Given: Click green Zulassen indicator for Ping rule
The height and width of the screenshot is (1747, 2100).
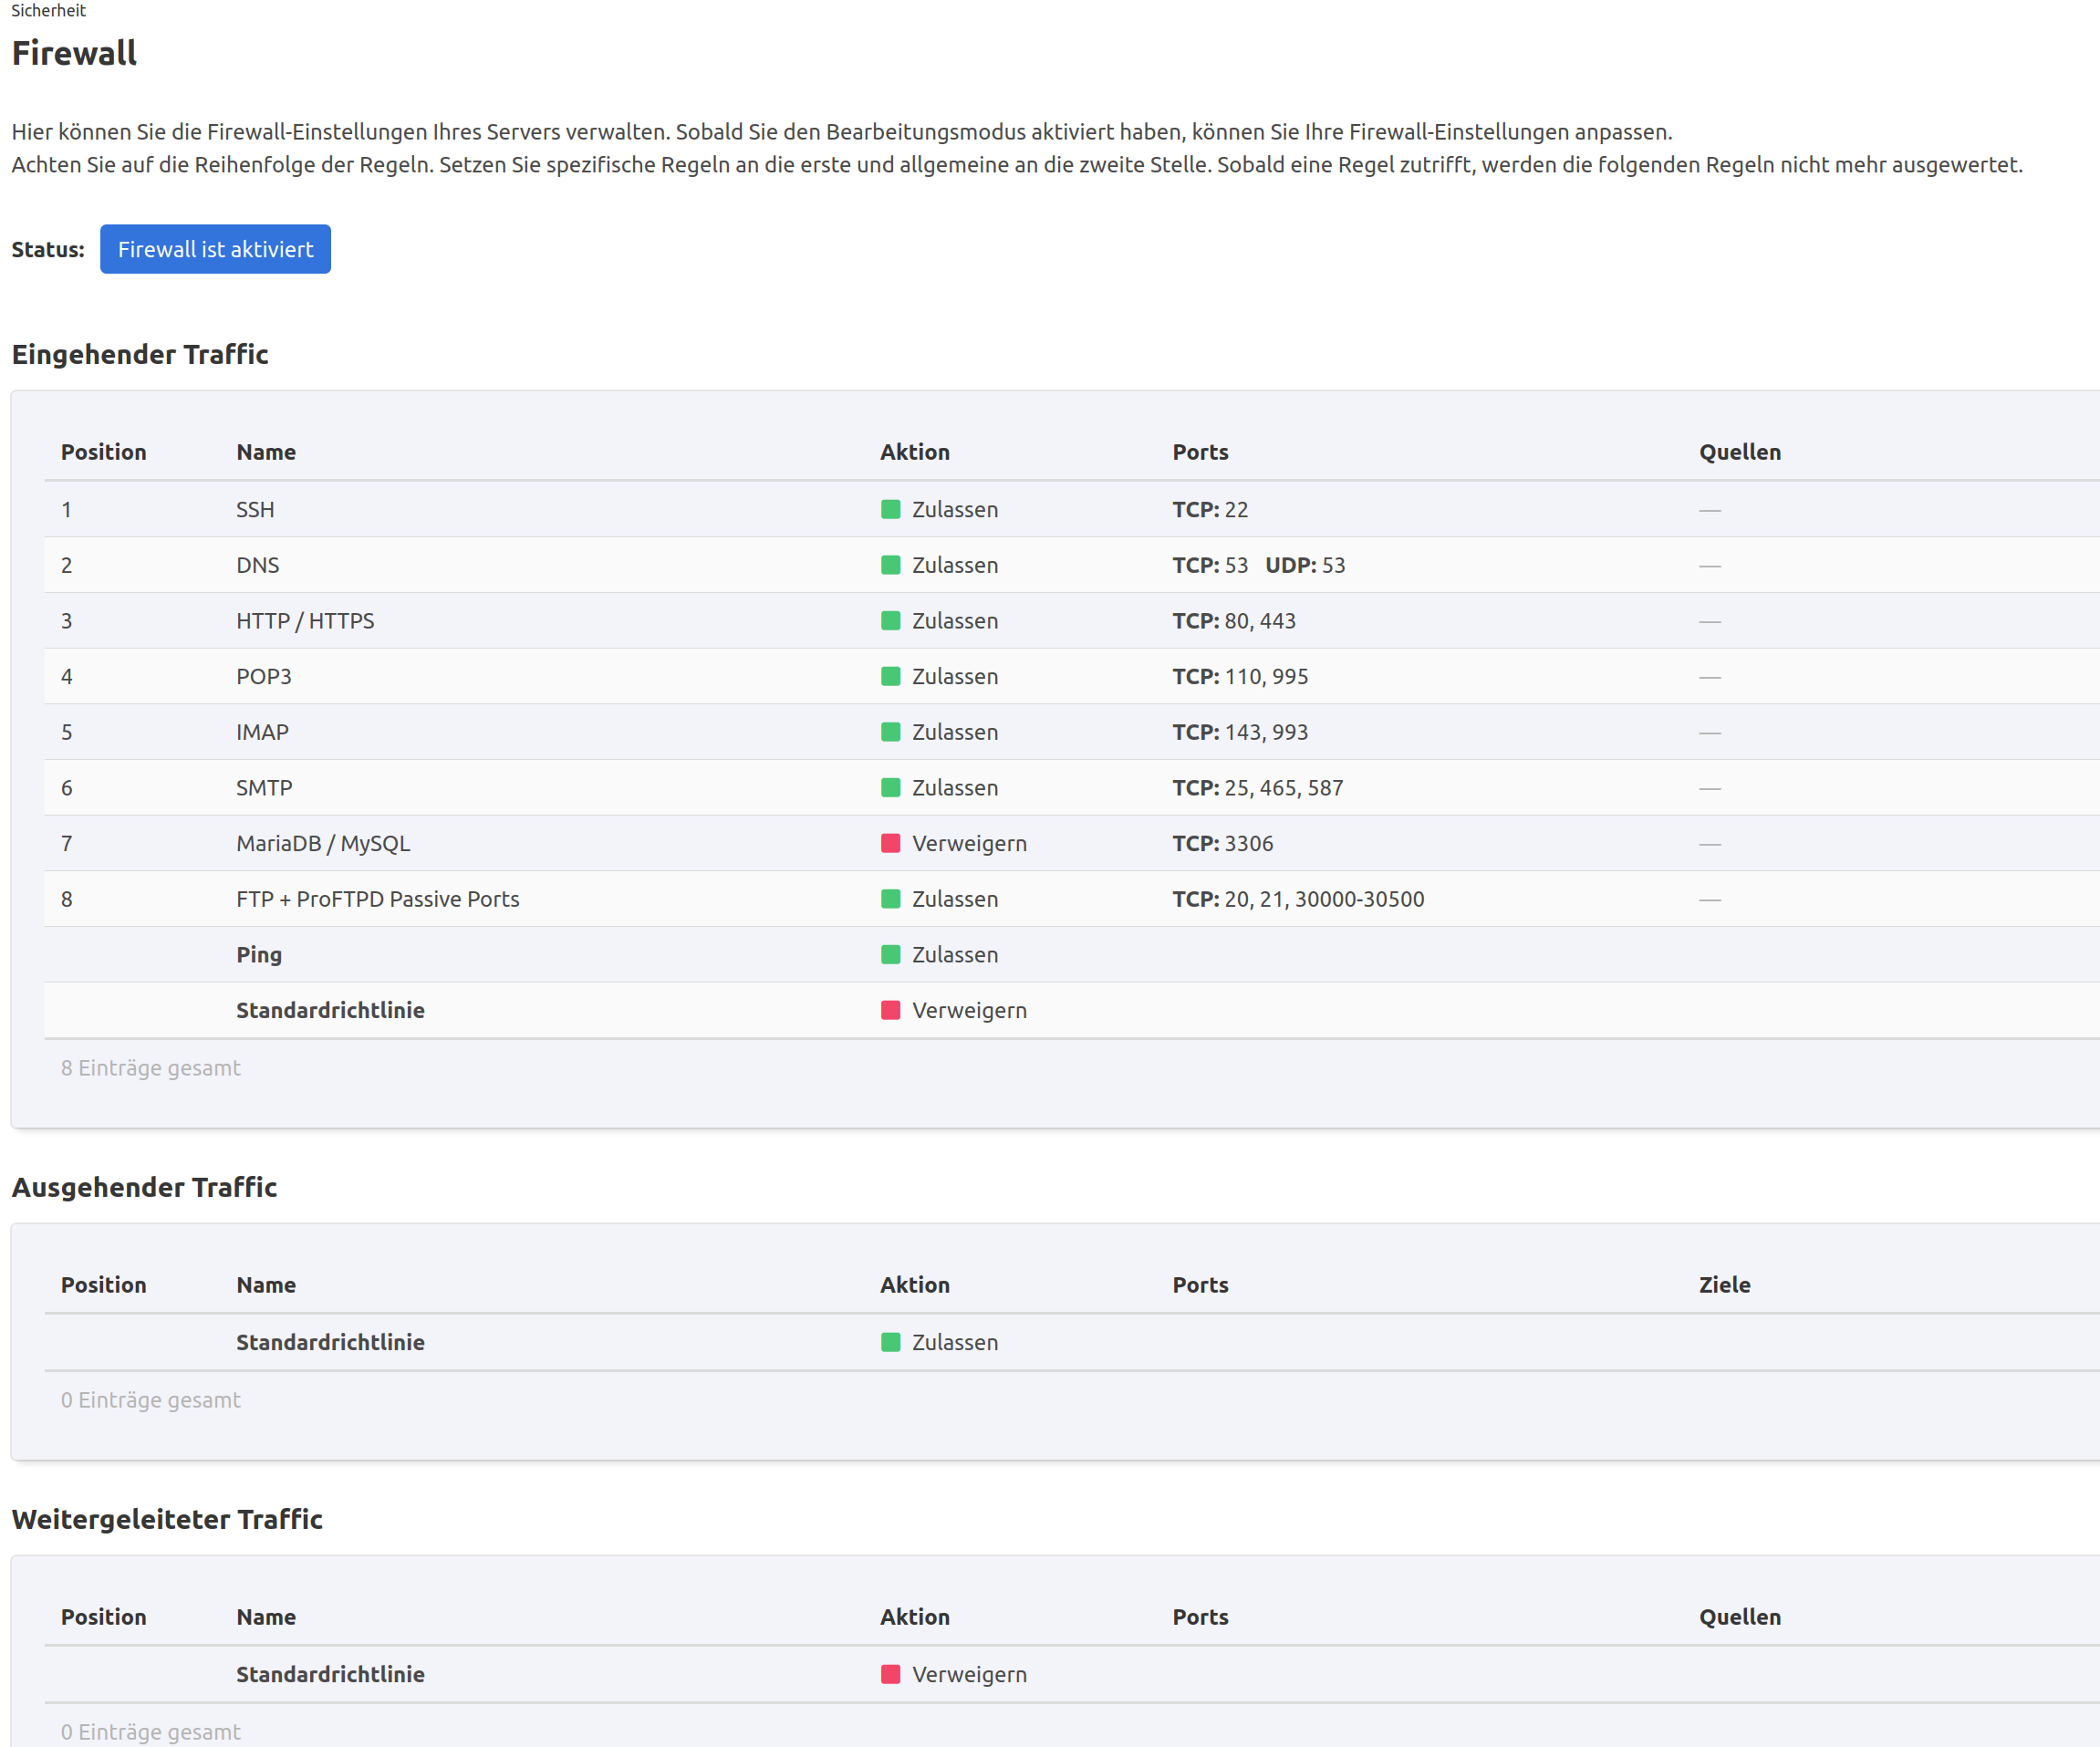Looking at the screenshot, I should 890,954.
